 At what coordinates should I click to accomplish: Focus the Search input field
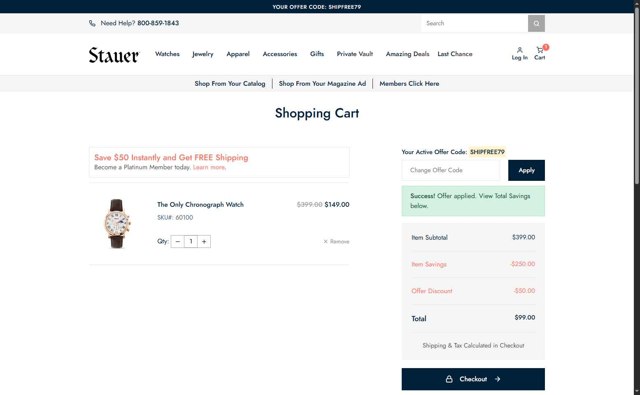(x=474, y=23)
